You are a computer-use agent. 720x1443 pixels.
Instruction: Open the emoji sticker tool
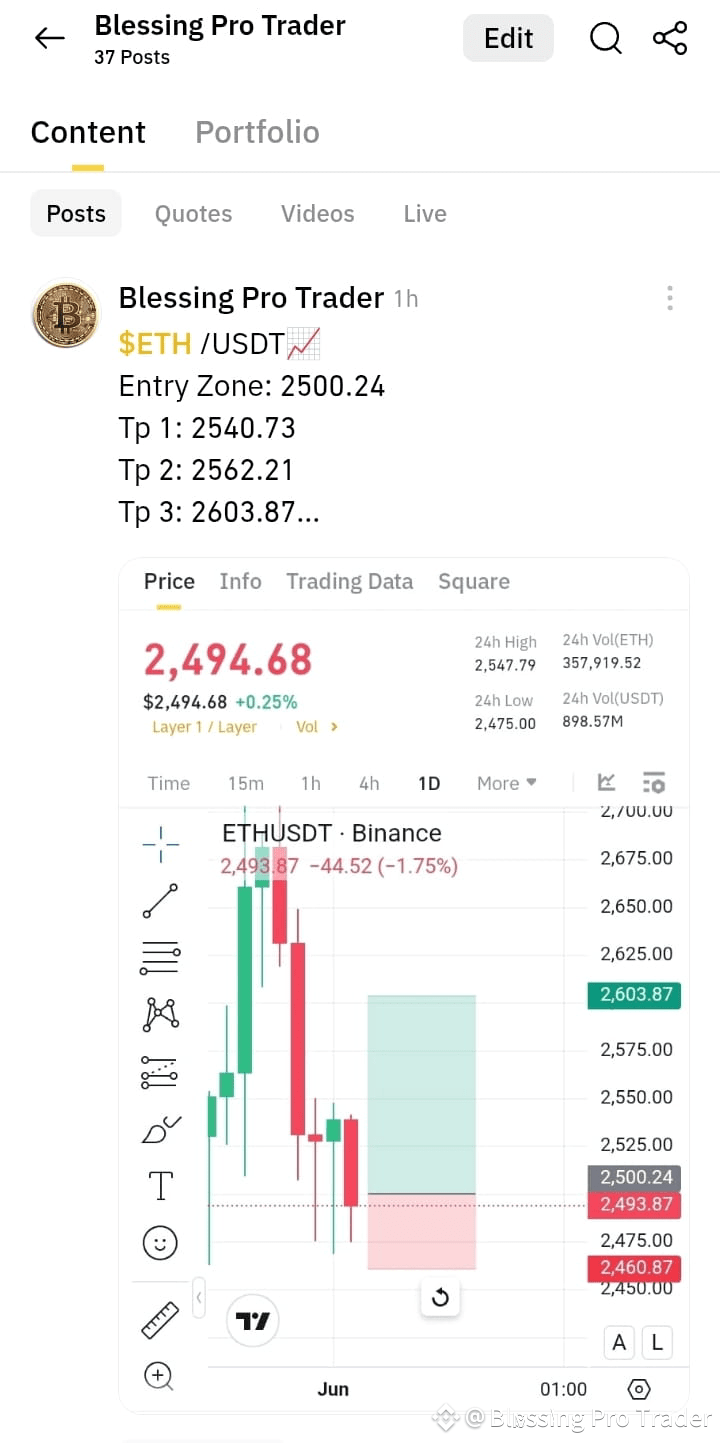160,1243
